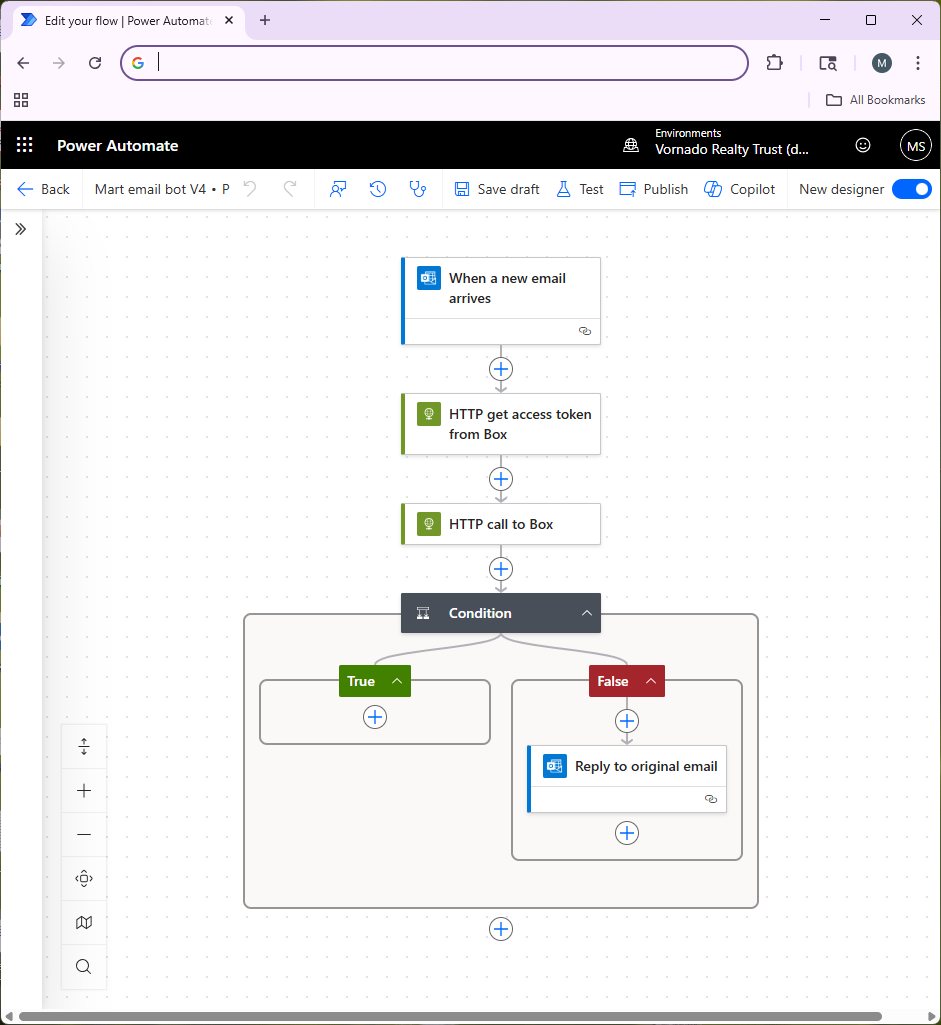
Task: Go Back from the flow editor
Action: [44, 189]
